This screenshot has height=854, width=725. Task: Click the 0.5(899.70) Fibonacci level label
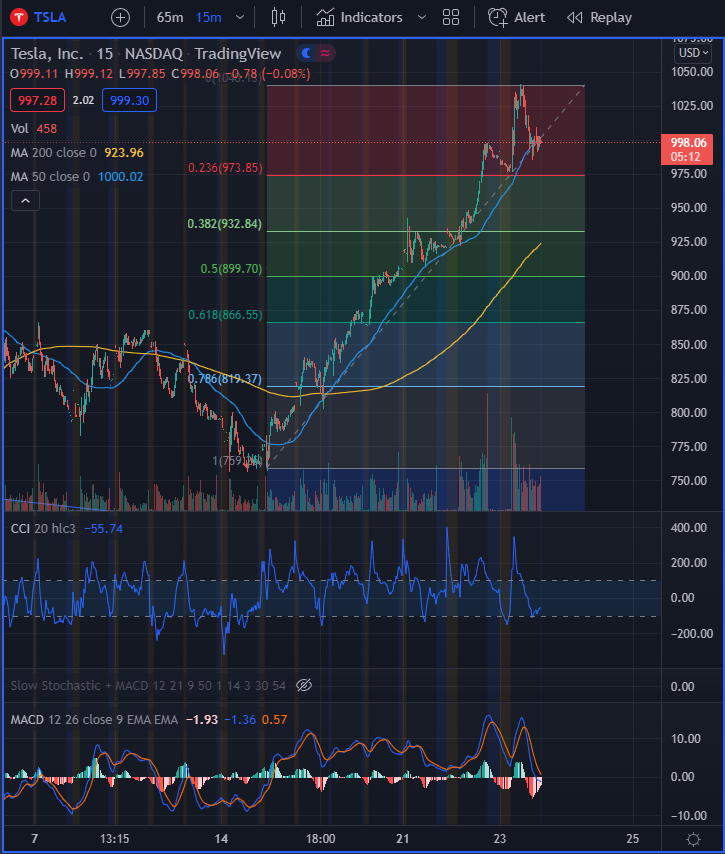pos(231,269)
